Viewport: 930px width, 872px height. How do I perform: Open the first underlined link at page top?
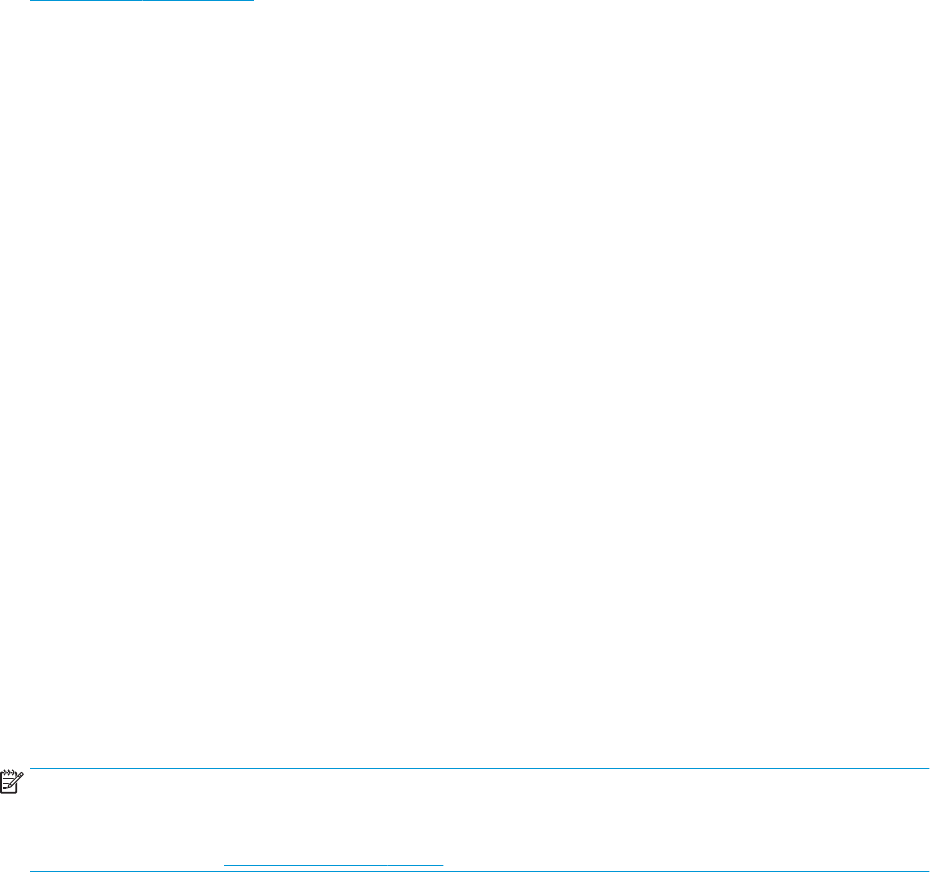tap(86, 1)
